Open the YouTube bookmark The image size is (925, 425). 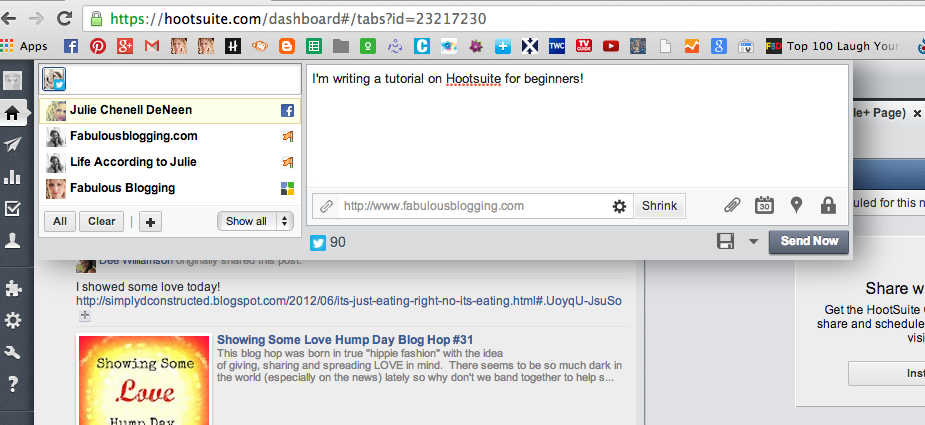point(611,46)
